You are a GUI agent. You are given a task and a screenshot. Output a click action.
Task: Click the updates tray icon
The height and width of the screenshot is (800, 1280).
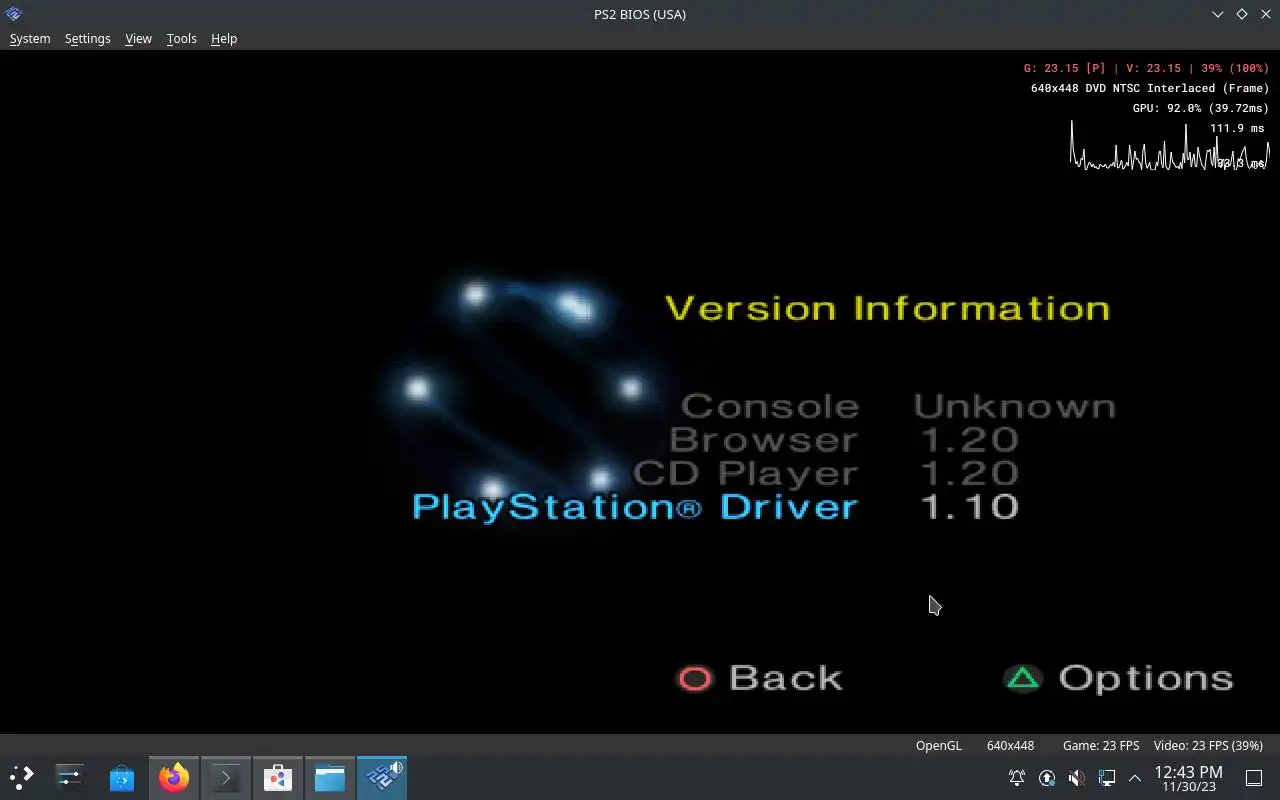(x=1047, y=778)
